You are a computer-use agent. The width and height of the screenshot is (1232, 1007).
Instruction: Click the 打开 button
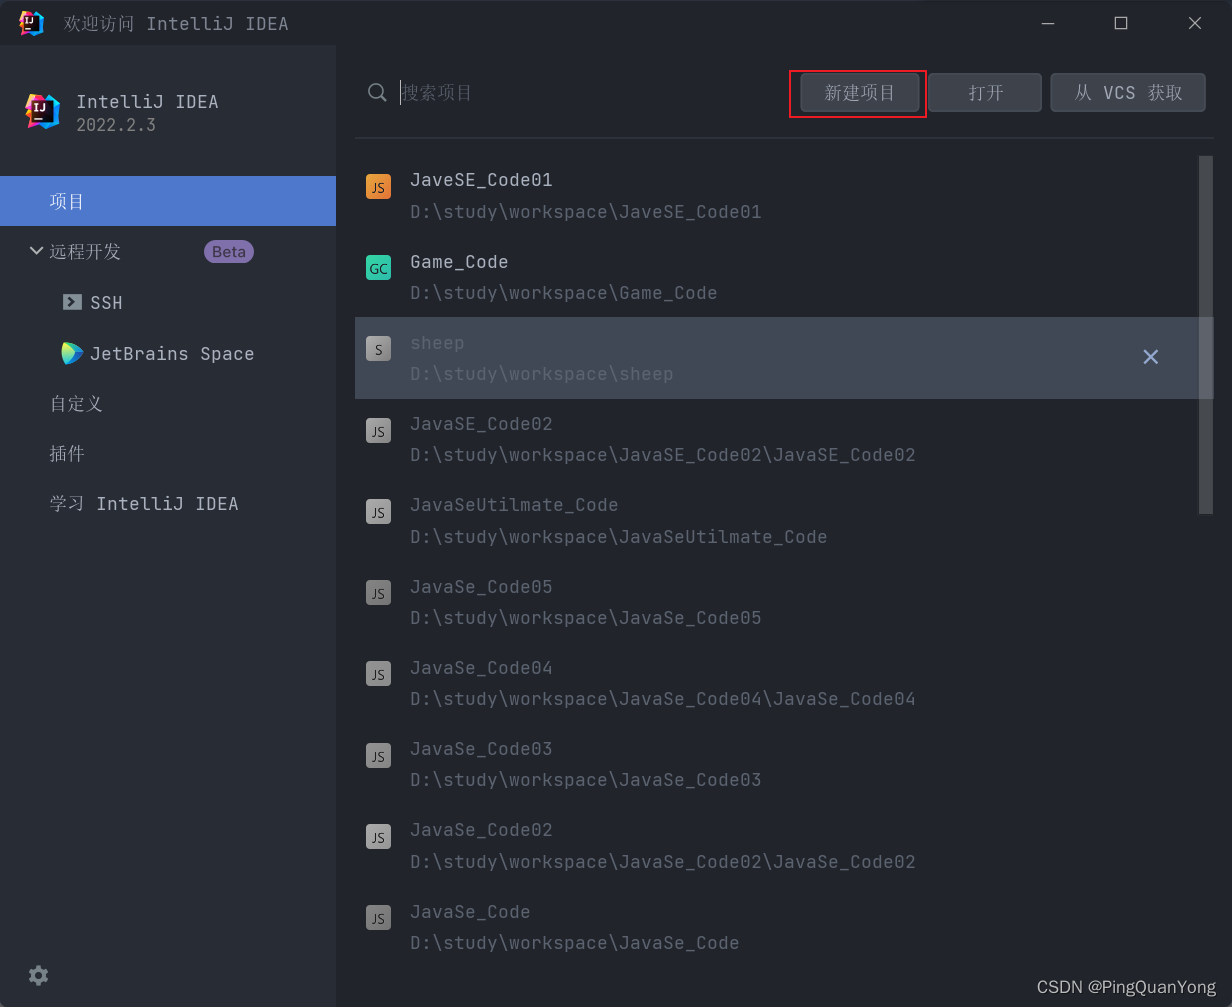pyautogui.click(x=985, y=93)
